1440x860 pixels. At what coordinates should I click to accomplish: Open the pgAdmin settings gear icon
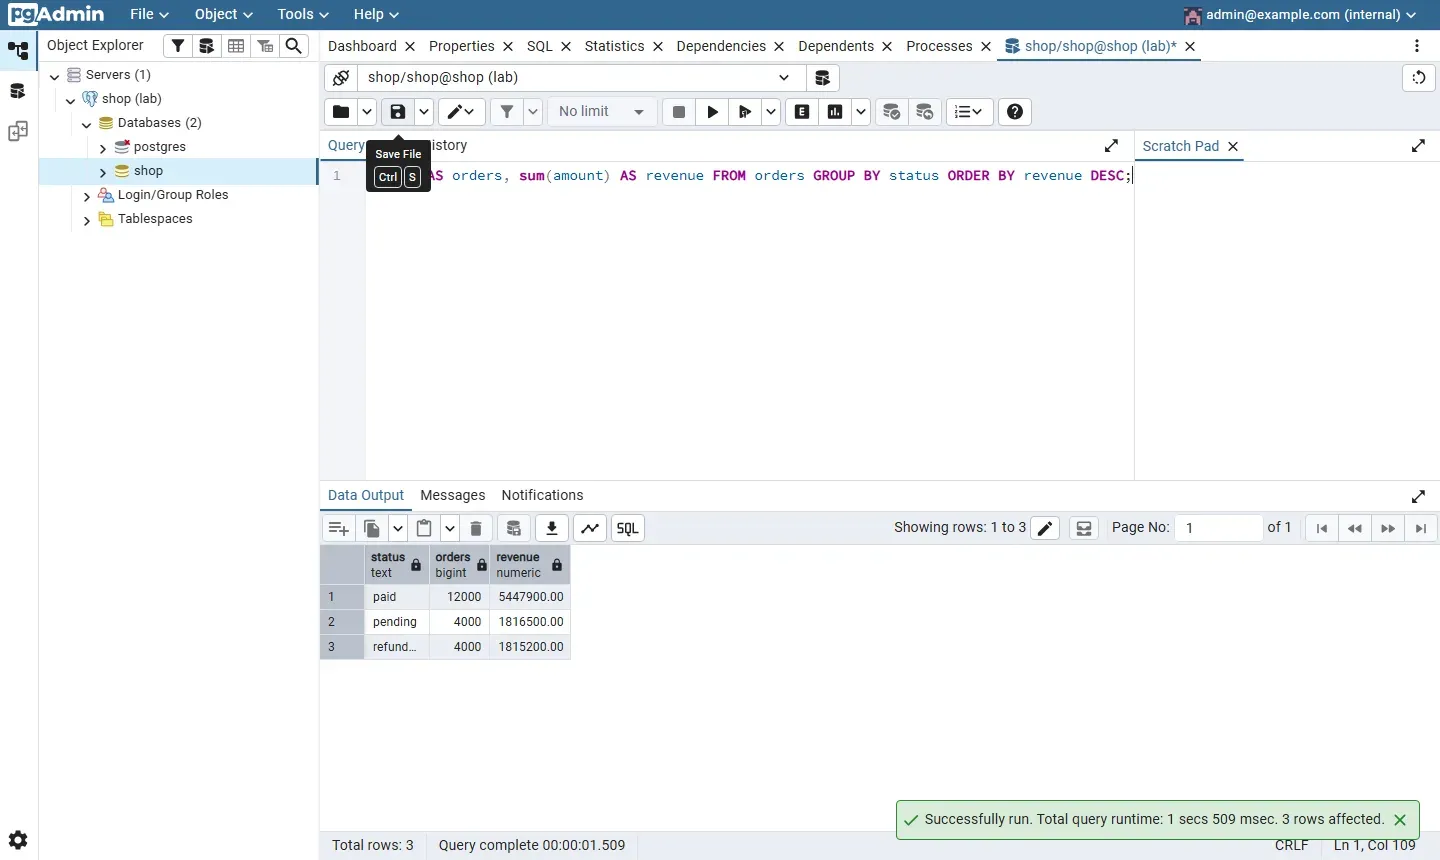pyautogui.click(x=18, y=840)
